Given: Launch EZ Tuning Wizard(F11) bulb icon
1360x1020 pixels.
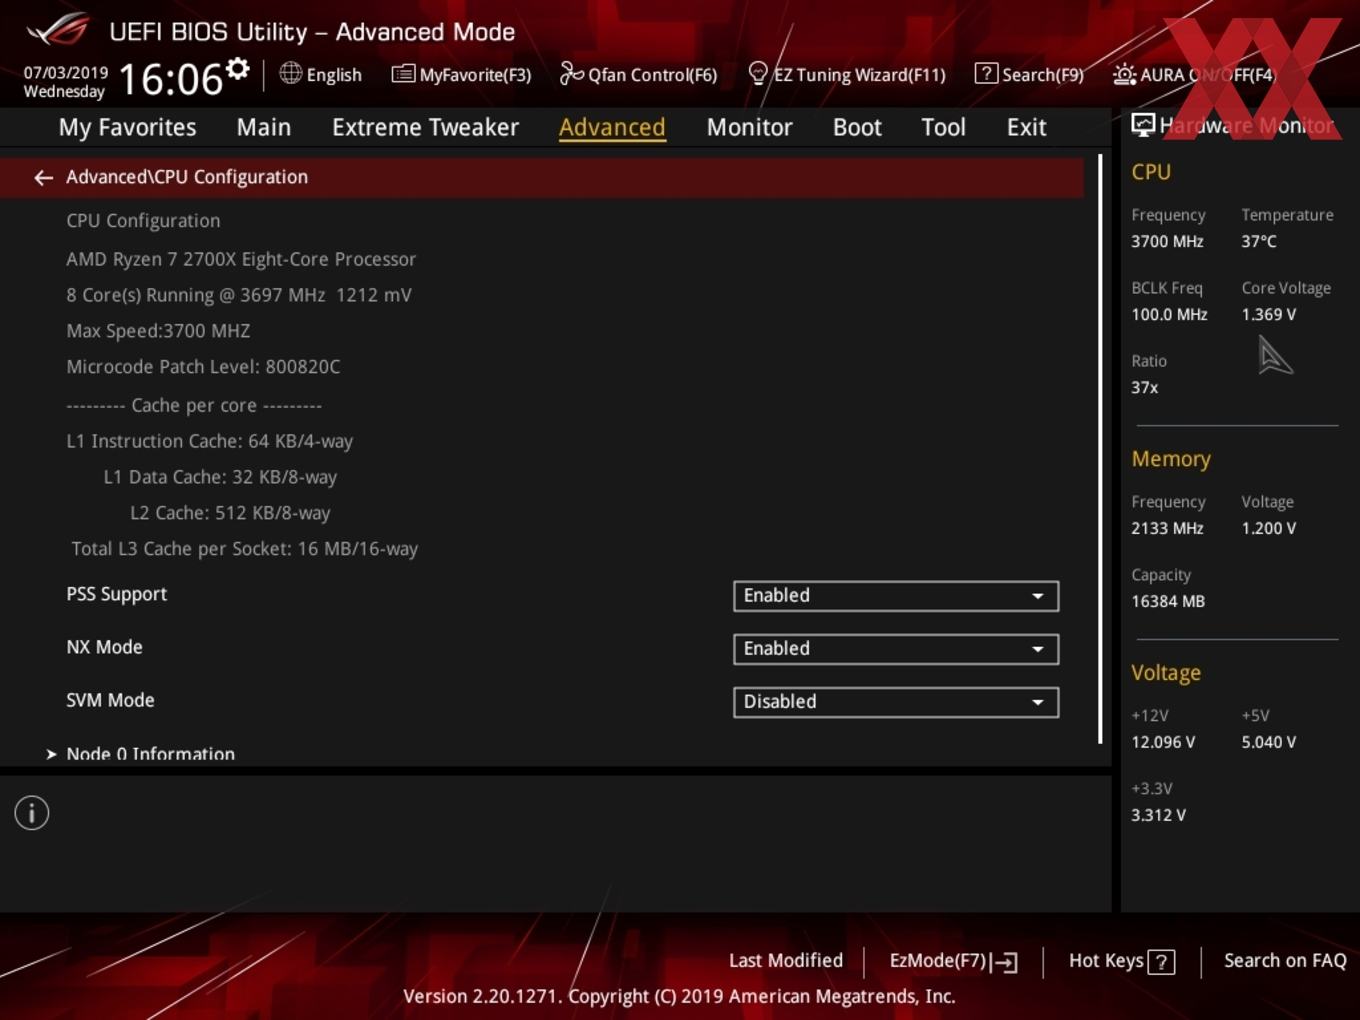Looking at the screenshot, I should click(x=758, y=74).
